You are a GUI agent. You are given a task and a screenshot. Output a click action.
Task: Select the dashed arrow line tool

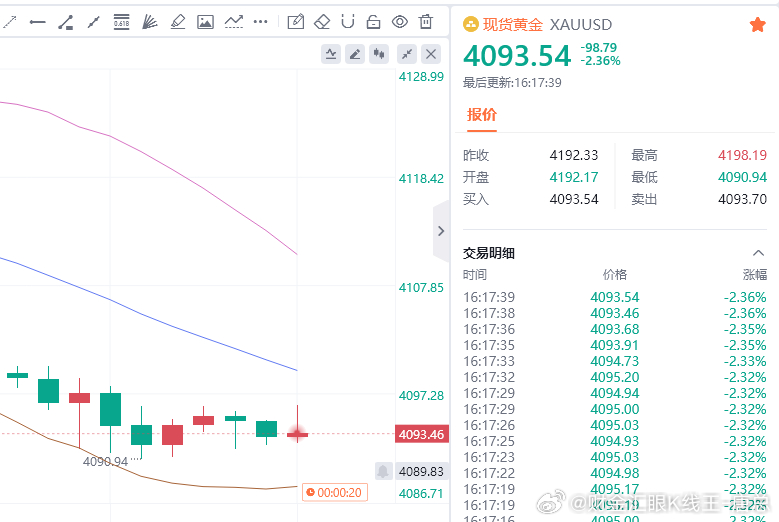(x=9, y=22)
